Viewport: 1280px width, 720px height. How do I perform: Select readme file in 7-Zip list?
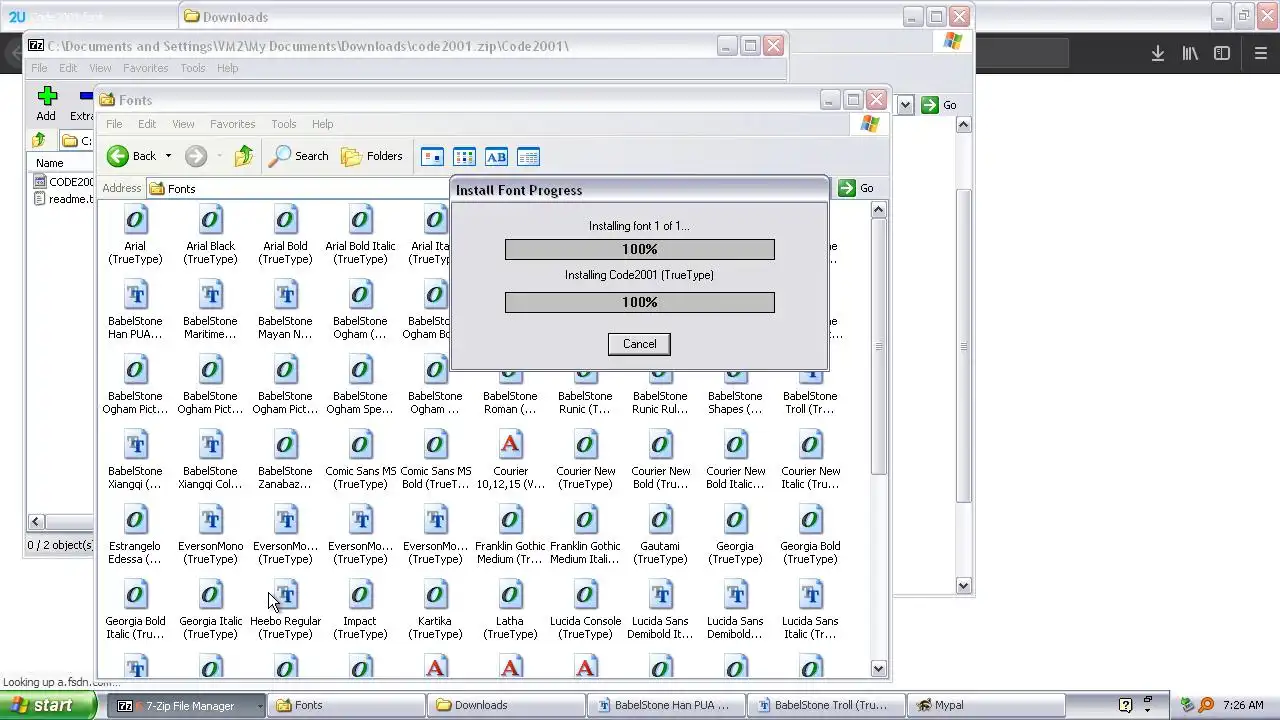pos(62,199)
